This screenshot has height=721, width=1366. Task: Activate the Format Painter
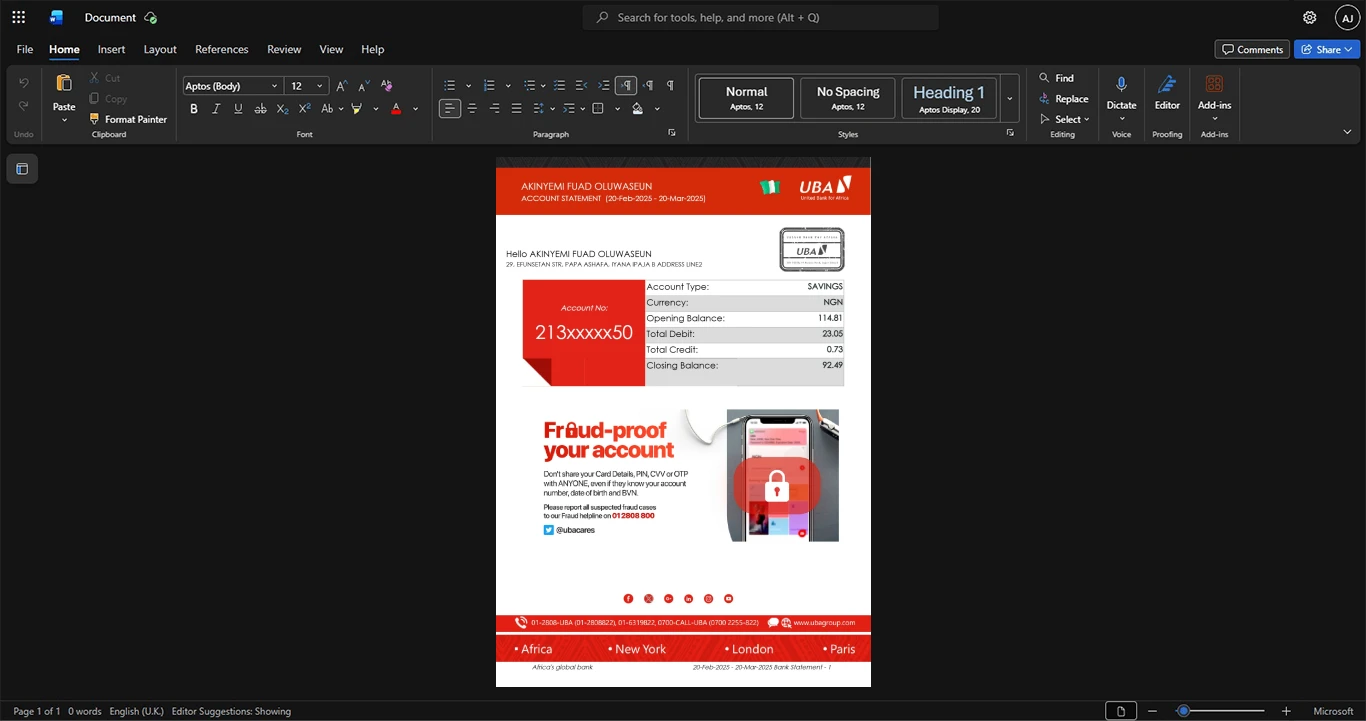(128, 119)
